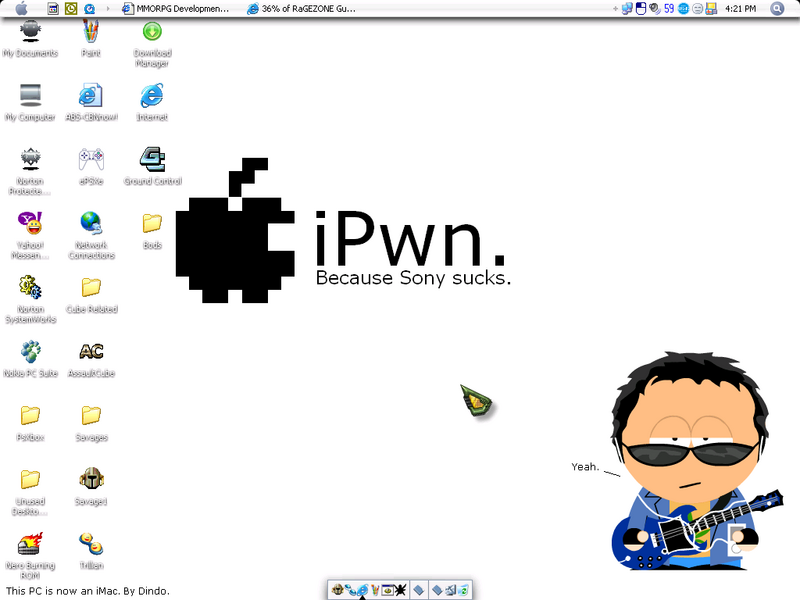Open the Cube Related folder

click(x=91, y=295)
